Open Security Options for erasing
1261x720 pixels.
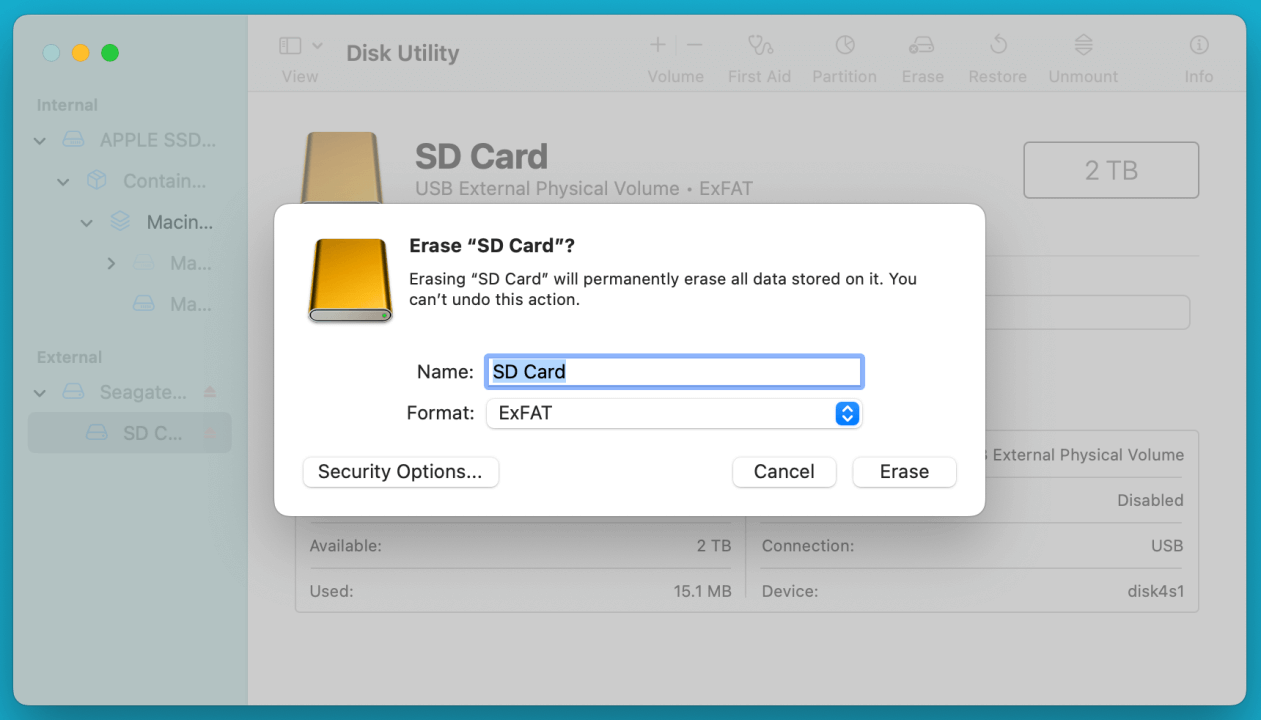(400, 471)
